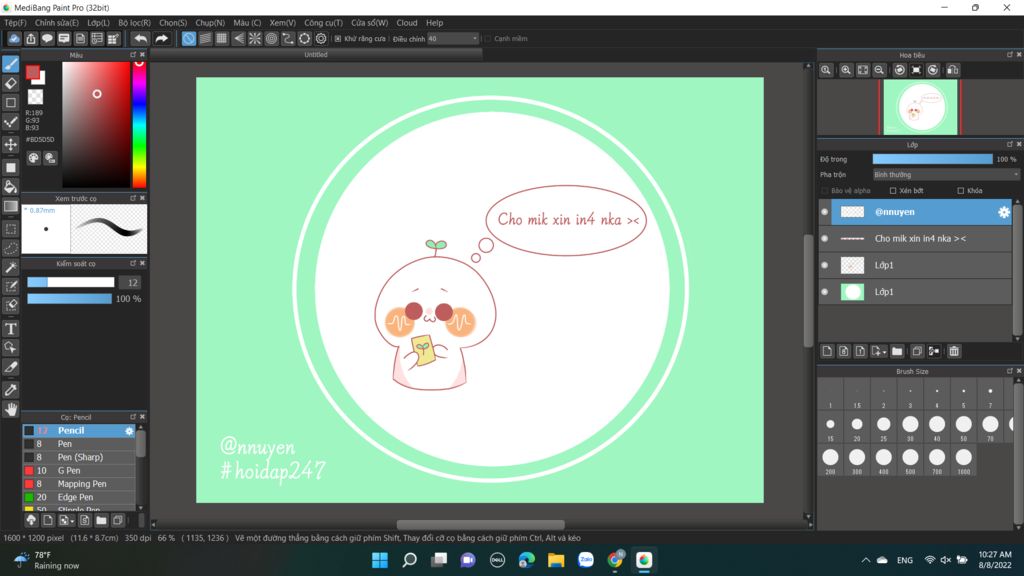Select the Eyedropper tool
This screenshot has width=1024, height=576.
[x=10, y=390]
